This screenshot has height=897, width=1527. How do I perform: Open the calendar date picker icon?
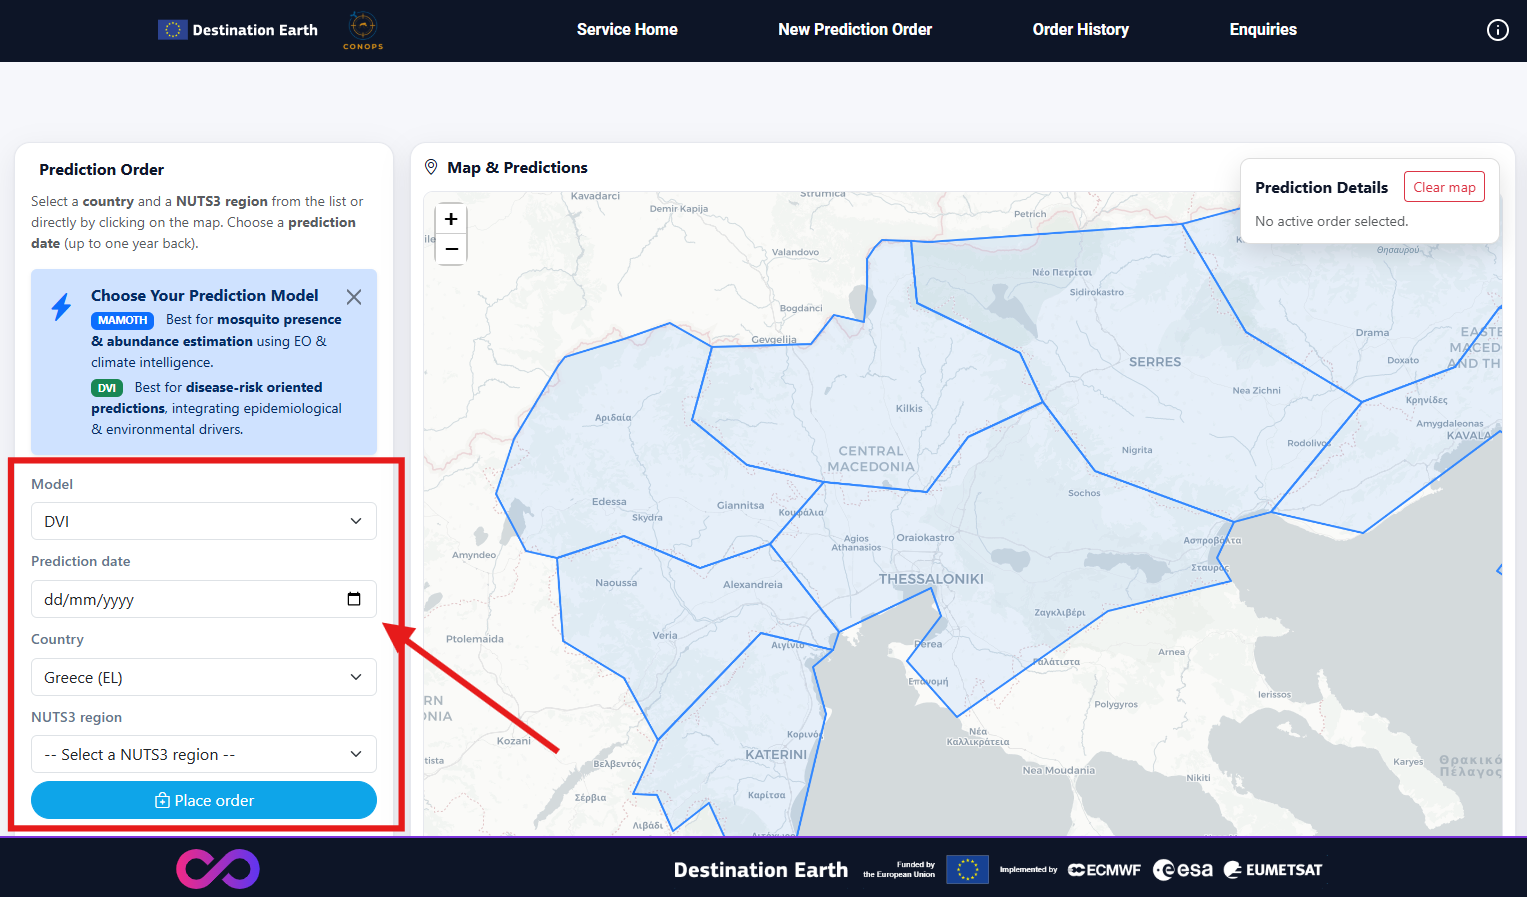click(354, 599)
